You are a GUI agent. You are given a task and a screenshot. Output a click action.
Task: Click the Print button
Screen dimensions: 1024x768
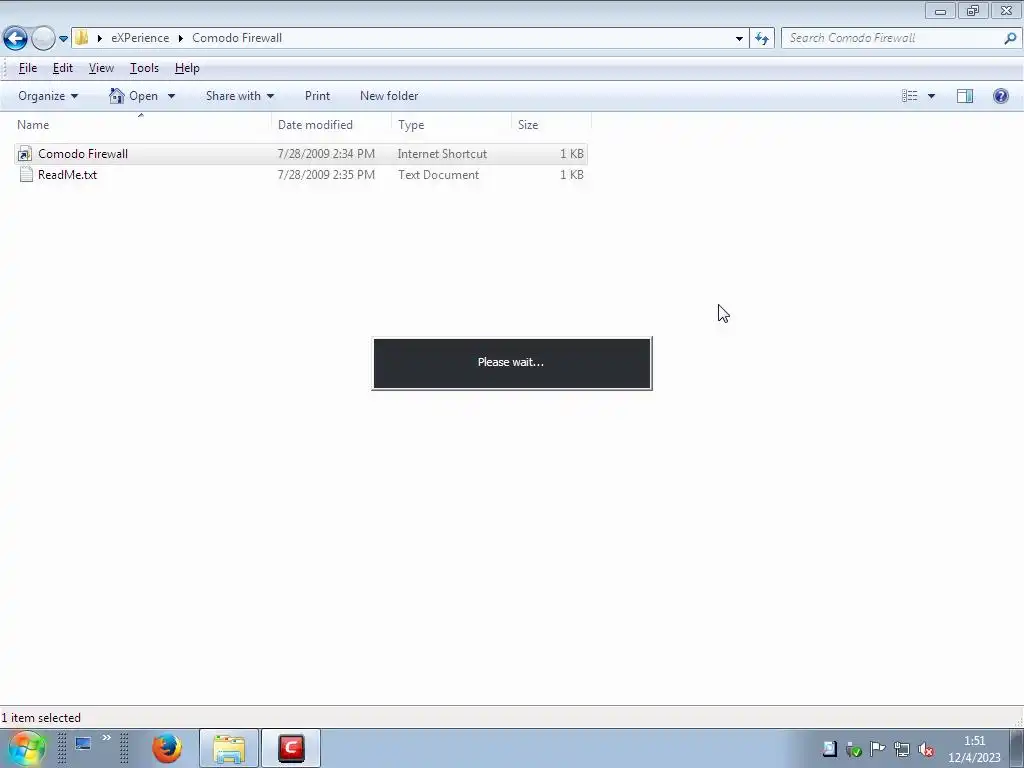tap(317, 96)
